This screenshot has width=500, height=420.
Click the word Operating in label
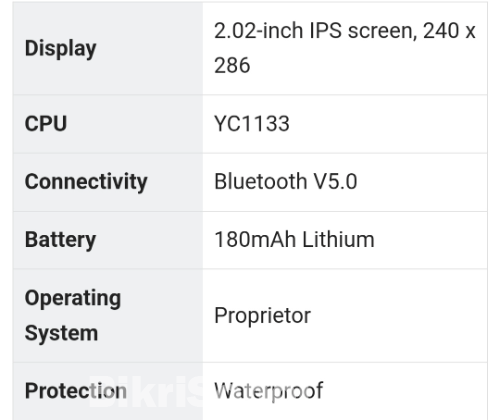[73, 298]
